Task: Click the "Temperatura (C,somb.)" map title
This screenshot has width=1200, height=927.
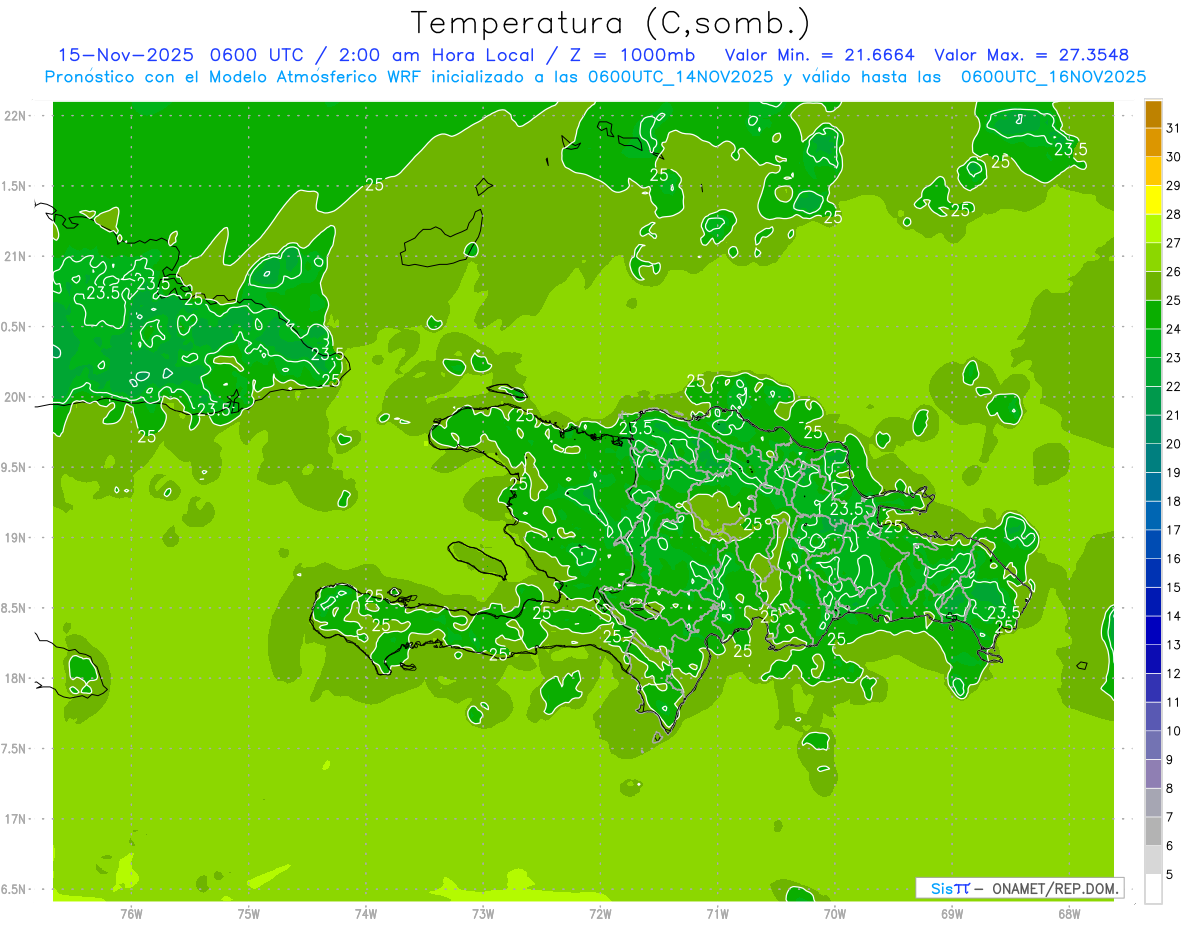Action: pos(611,24)
